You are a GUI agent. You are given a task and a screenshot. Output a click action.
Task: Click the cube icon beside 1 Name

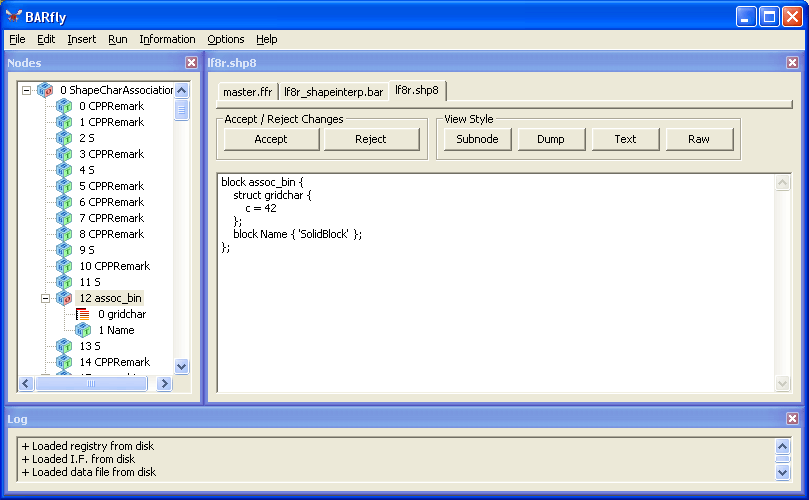point(83,330)
